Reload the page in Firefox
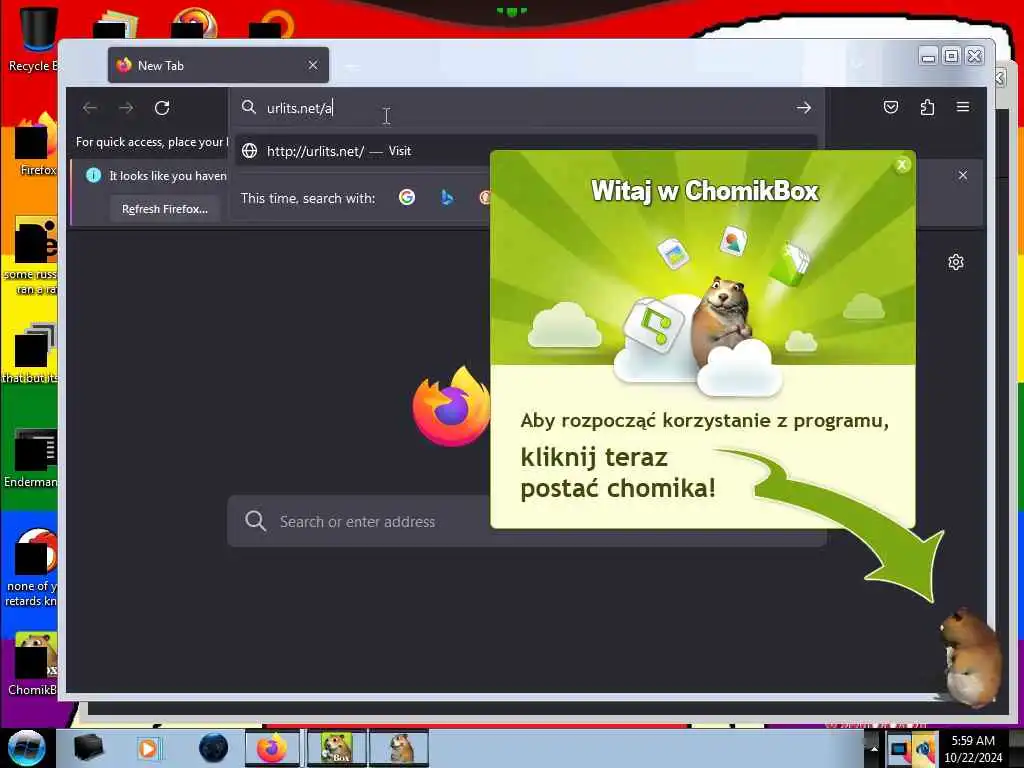 pos(162,108)
